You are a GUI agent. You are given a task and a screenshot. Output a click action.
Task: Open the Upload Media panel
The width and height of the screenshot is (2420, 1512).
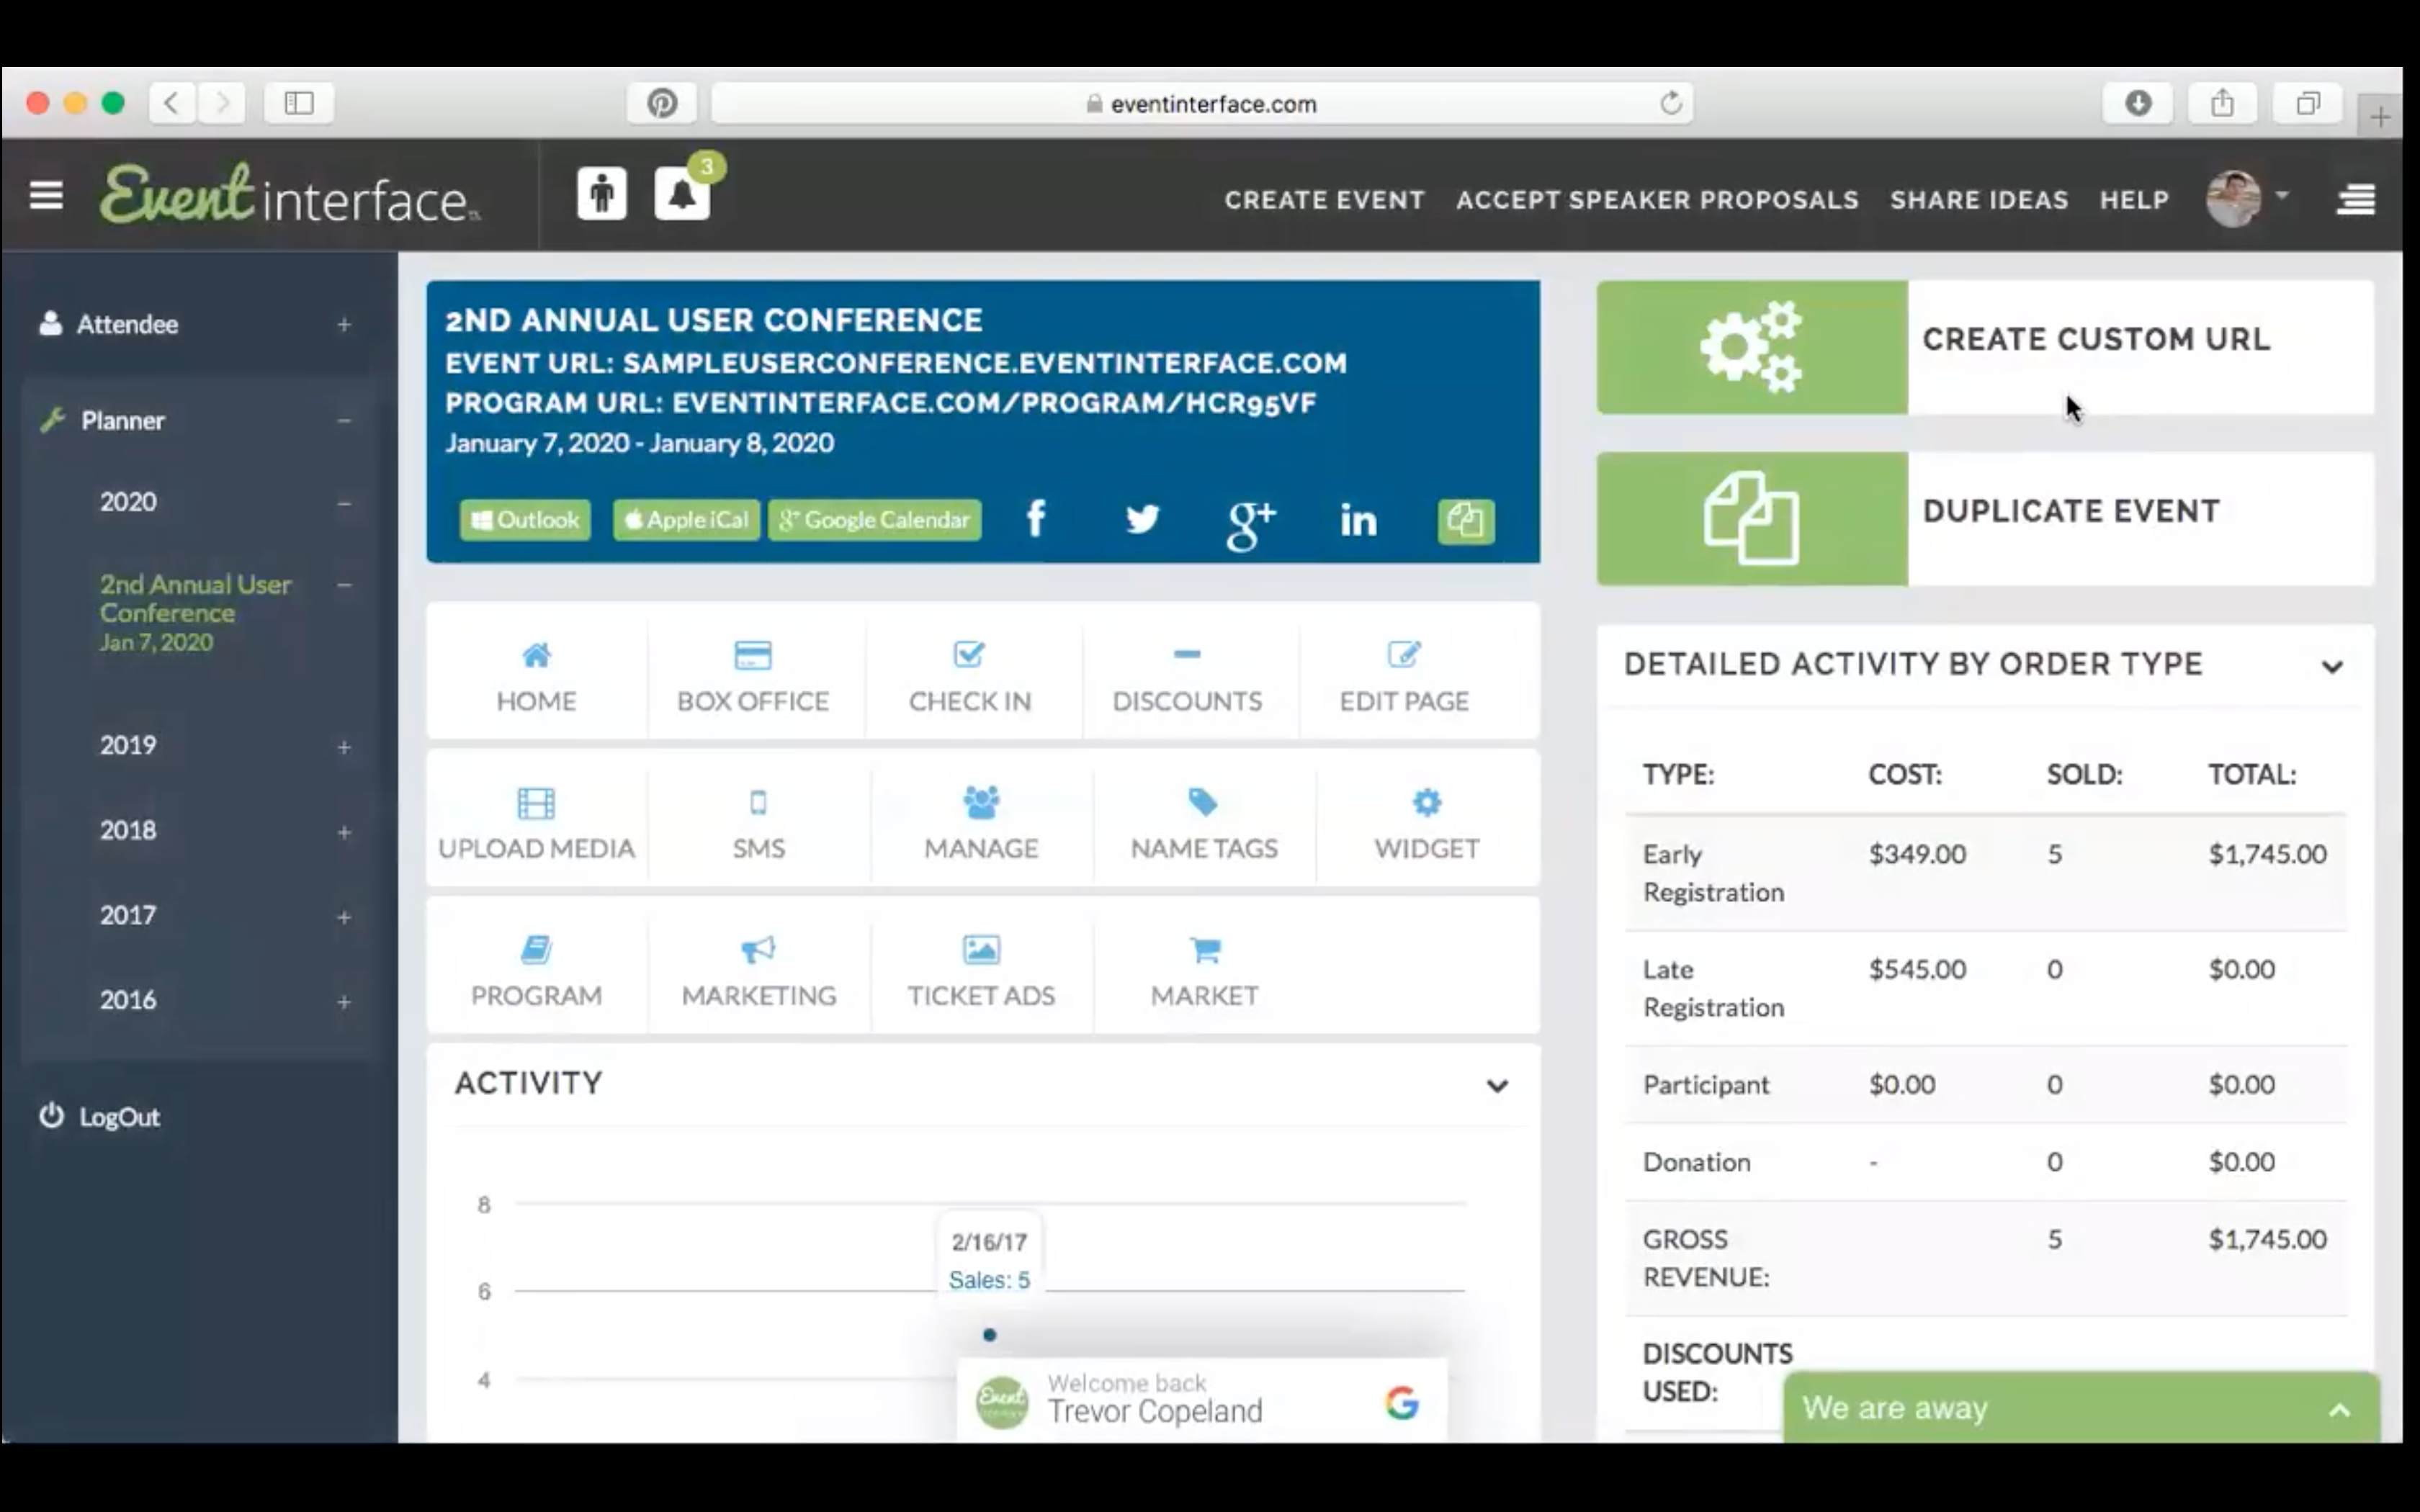tap(537, 822)
